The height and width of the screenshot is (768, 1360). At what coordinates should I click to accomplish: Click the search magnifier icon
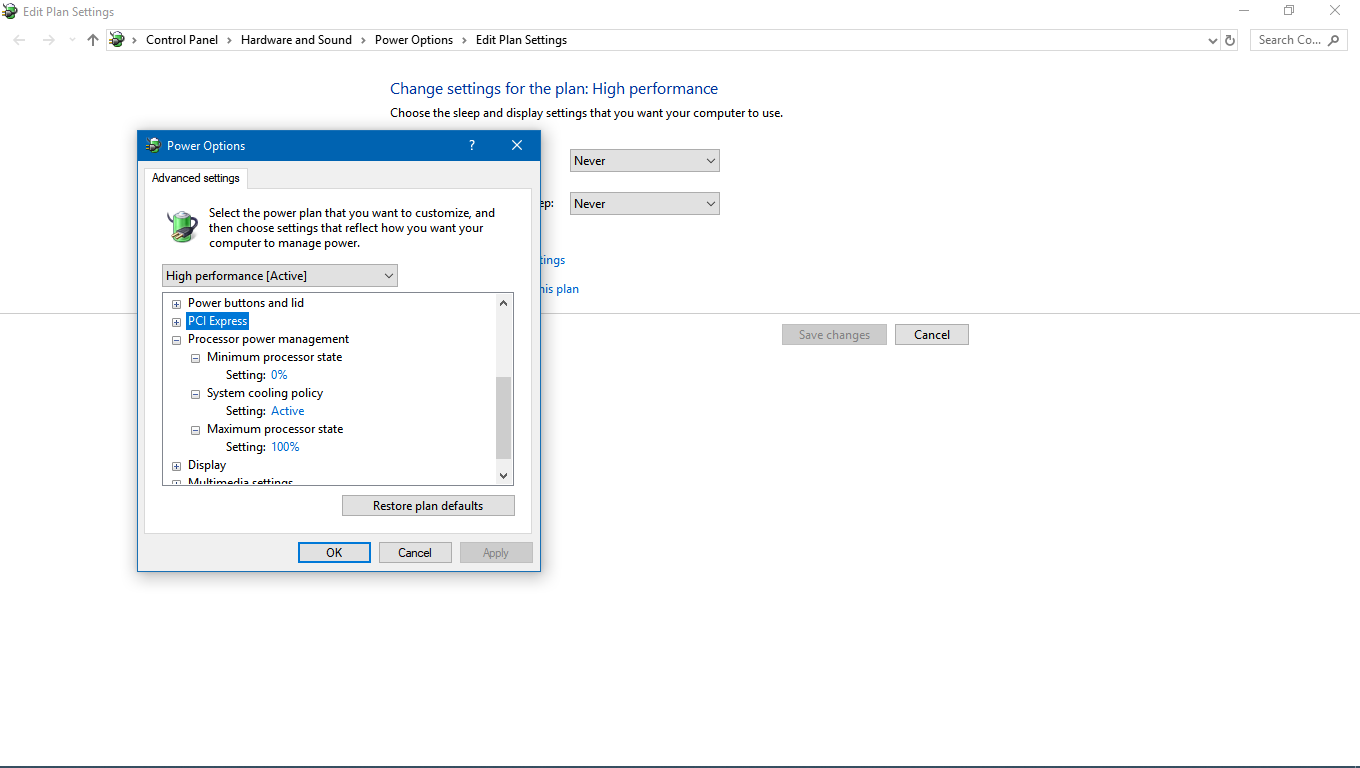pos(1334,40)
